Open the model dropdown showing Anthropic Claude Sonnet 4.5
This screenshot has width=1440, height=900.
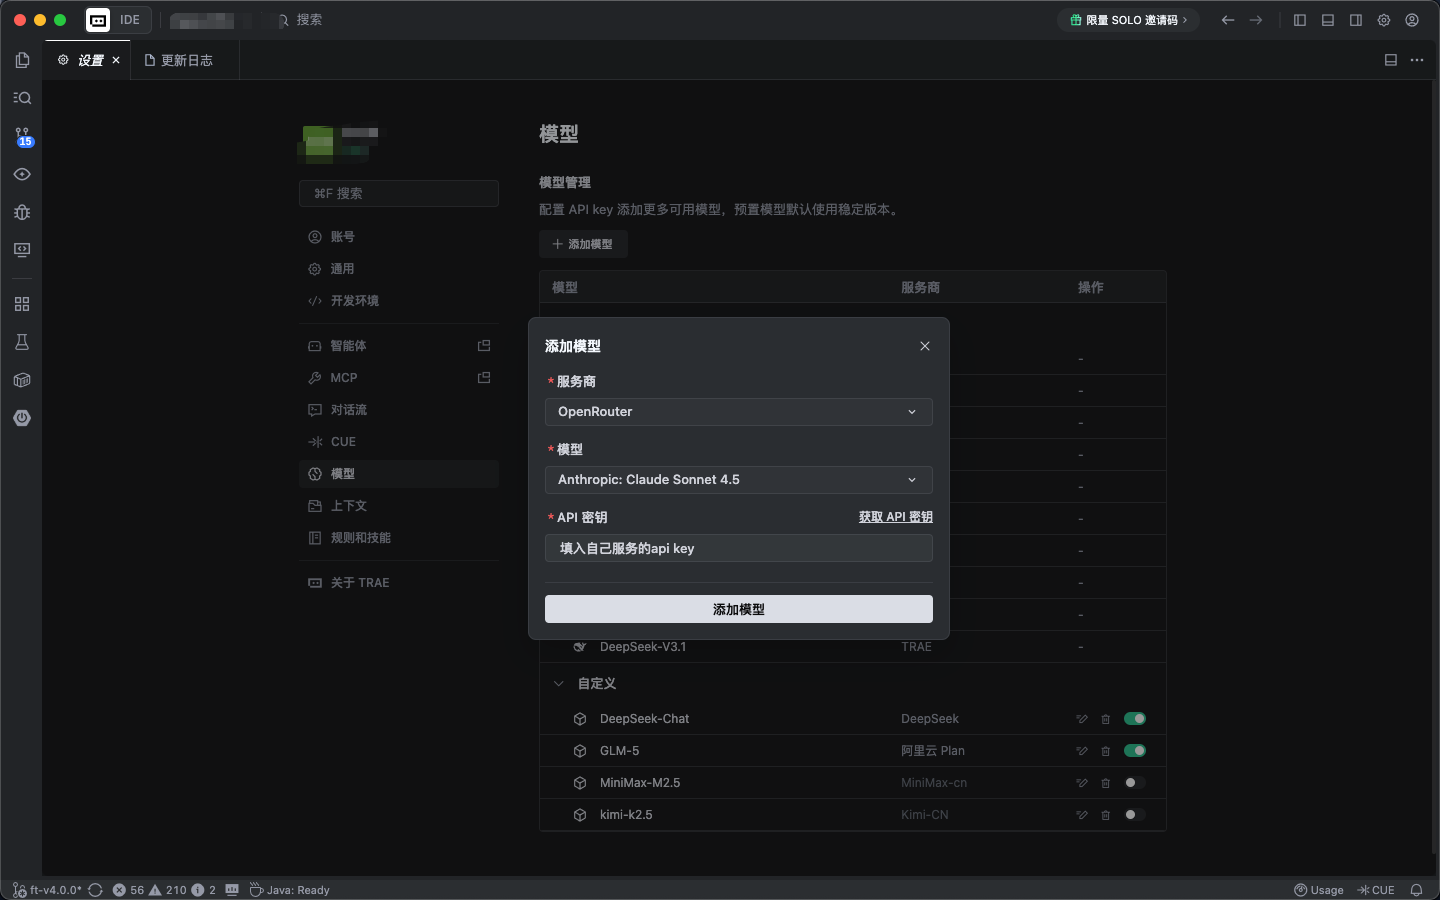pos(738,480)
